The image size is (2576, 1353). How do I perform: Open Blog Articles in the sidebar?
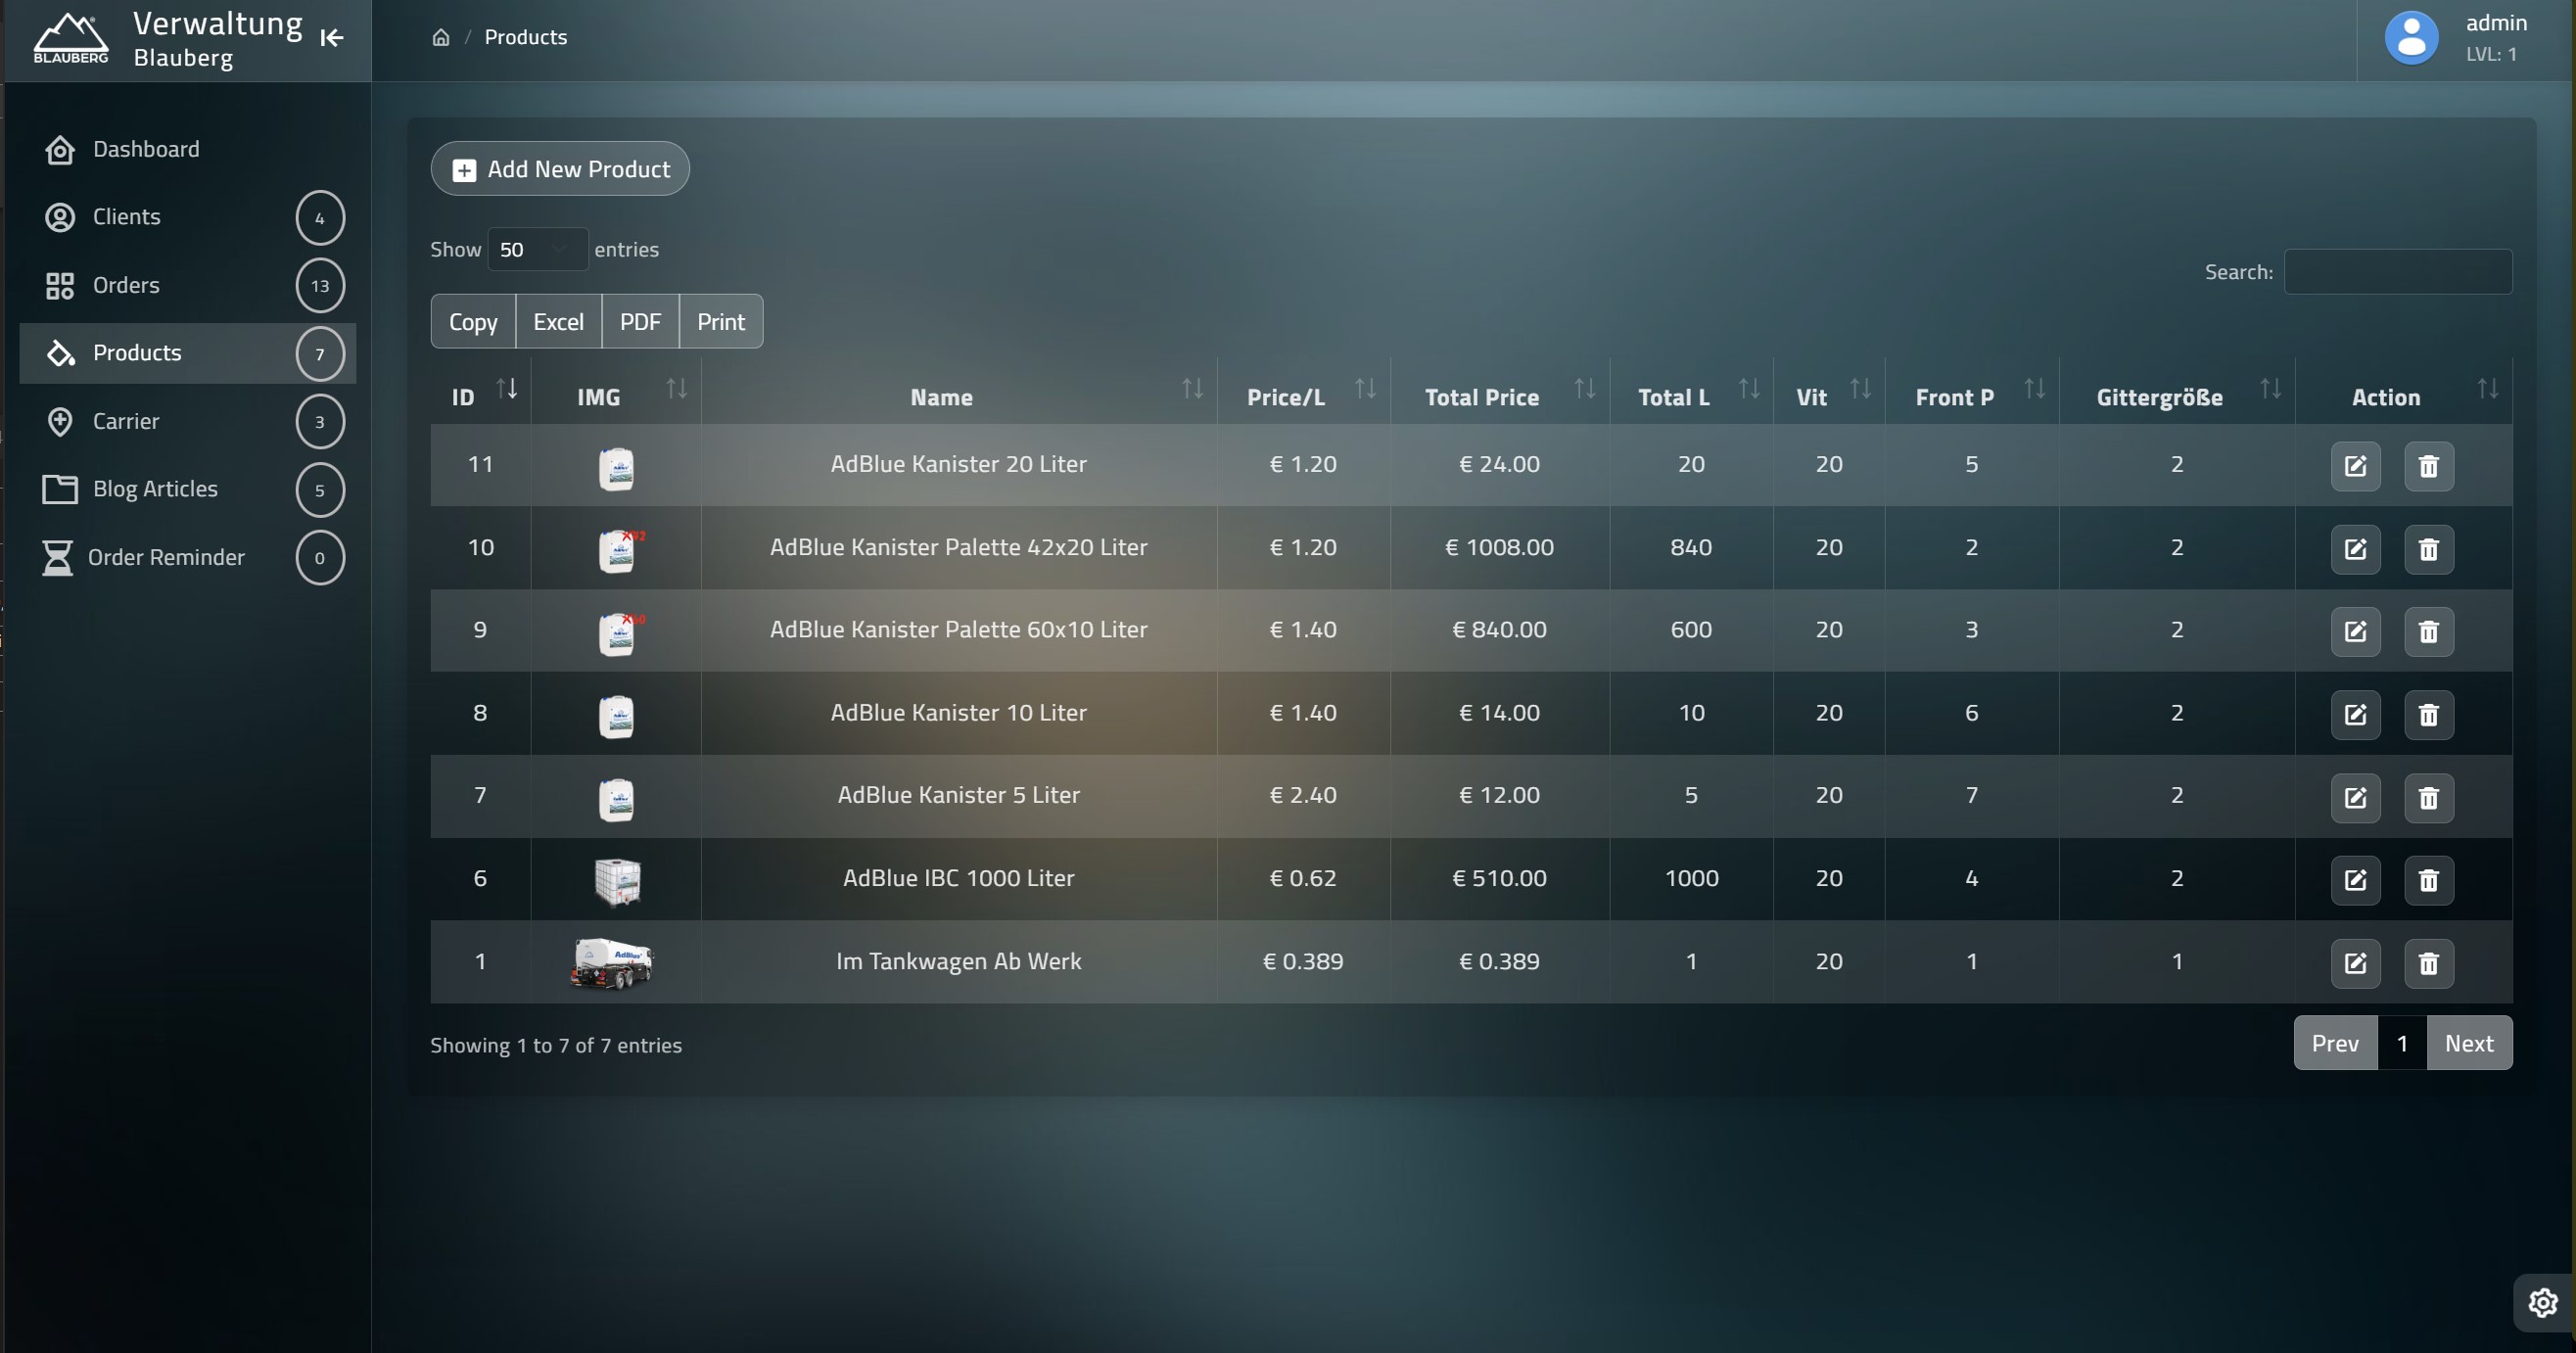[188, 489]
